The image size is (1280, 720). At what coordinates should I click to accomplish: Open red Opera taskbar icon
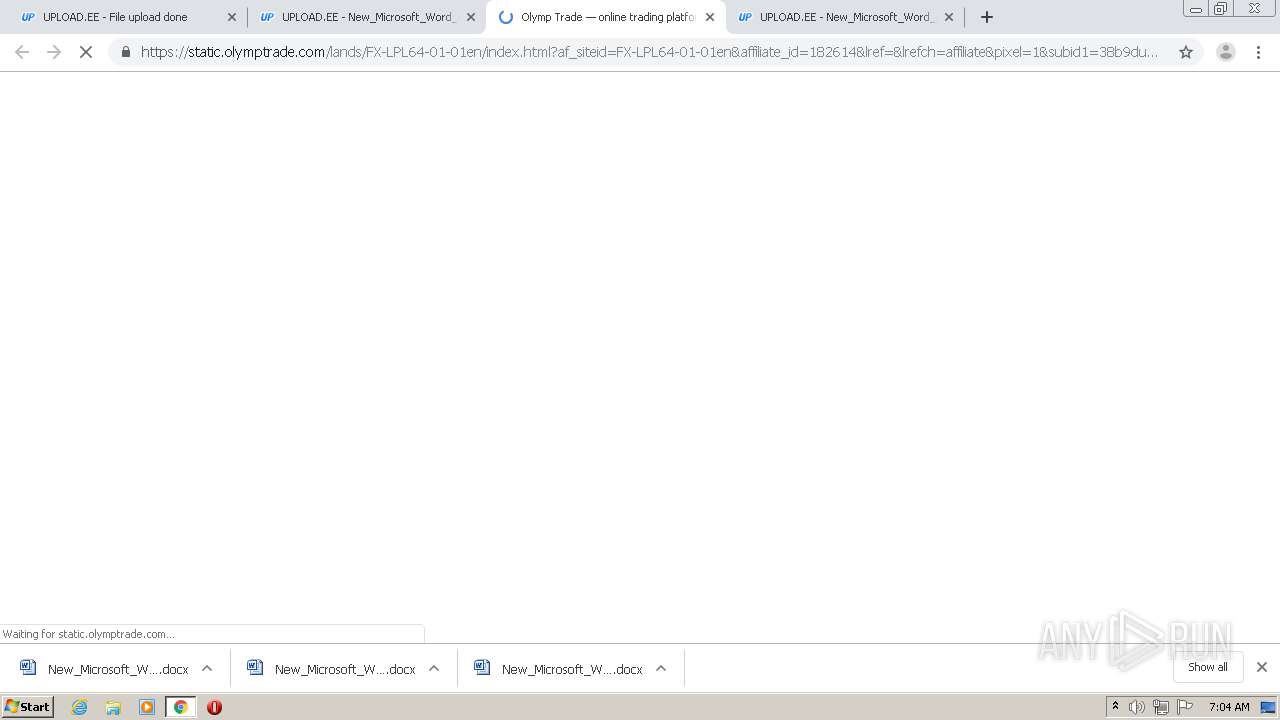point(214,707)
